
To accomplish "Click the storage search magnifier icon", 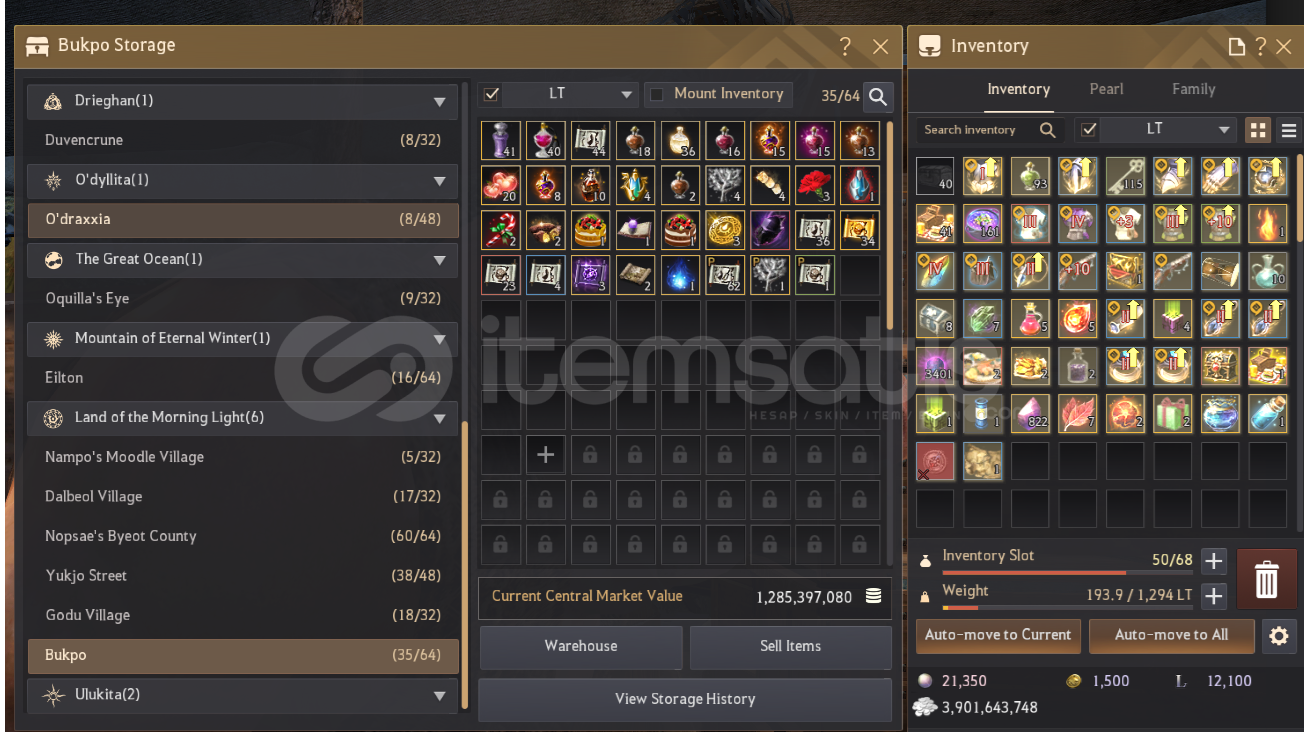I will click(877, 96).
